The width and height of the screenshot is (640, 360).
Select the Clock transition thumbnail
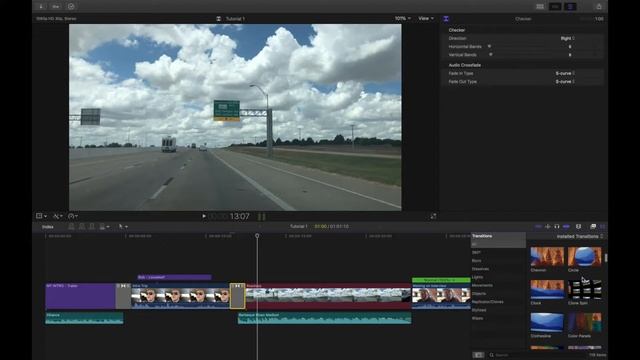pos(547,289)
